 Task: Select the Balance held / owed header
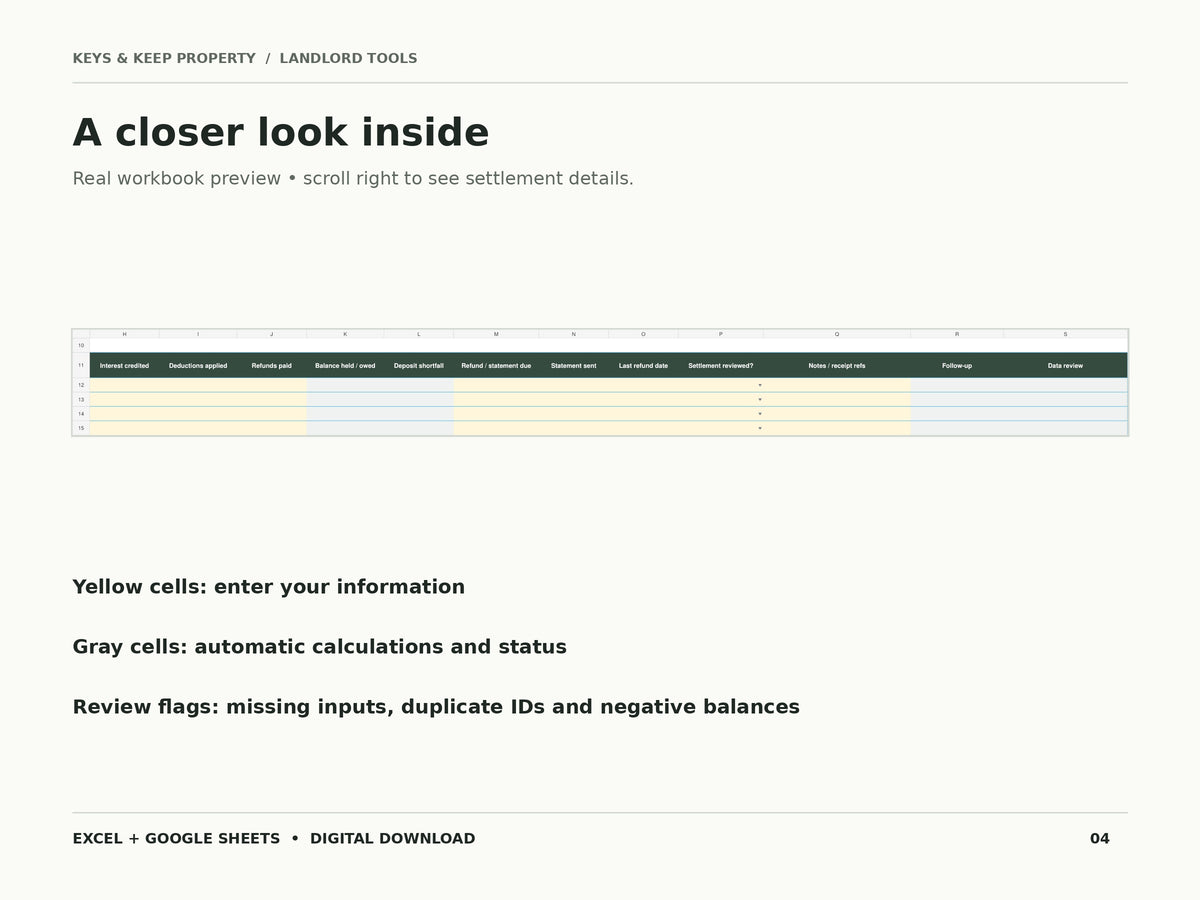pos(345,365)
